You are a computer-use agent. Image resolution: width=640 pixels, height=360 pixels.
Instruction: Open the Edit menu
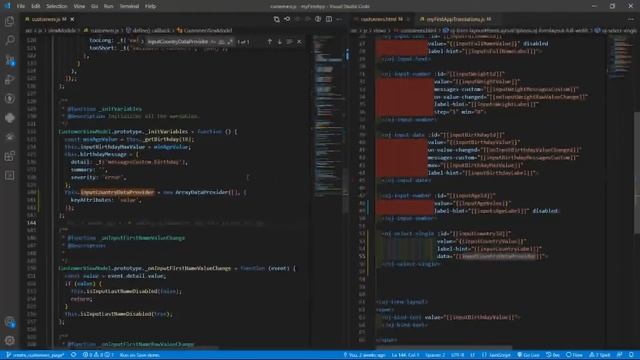36,6
